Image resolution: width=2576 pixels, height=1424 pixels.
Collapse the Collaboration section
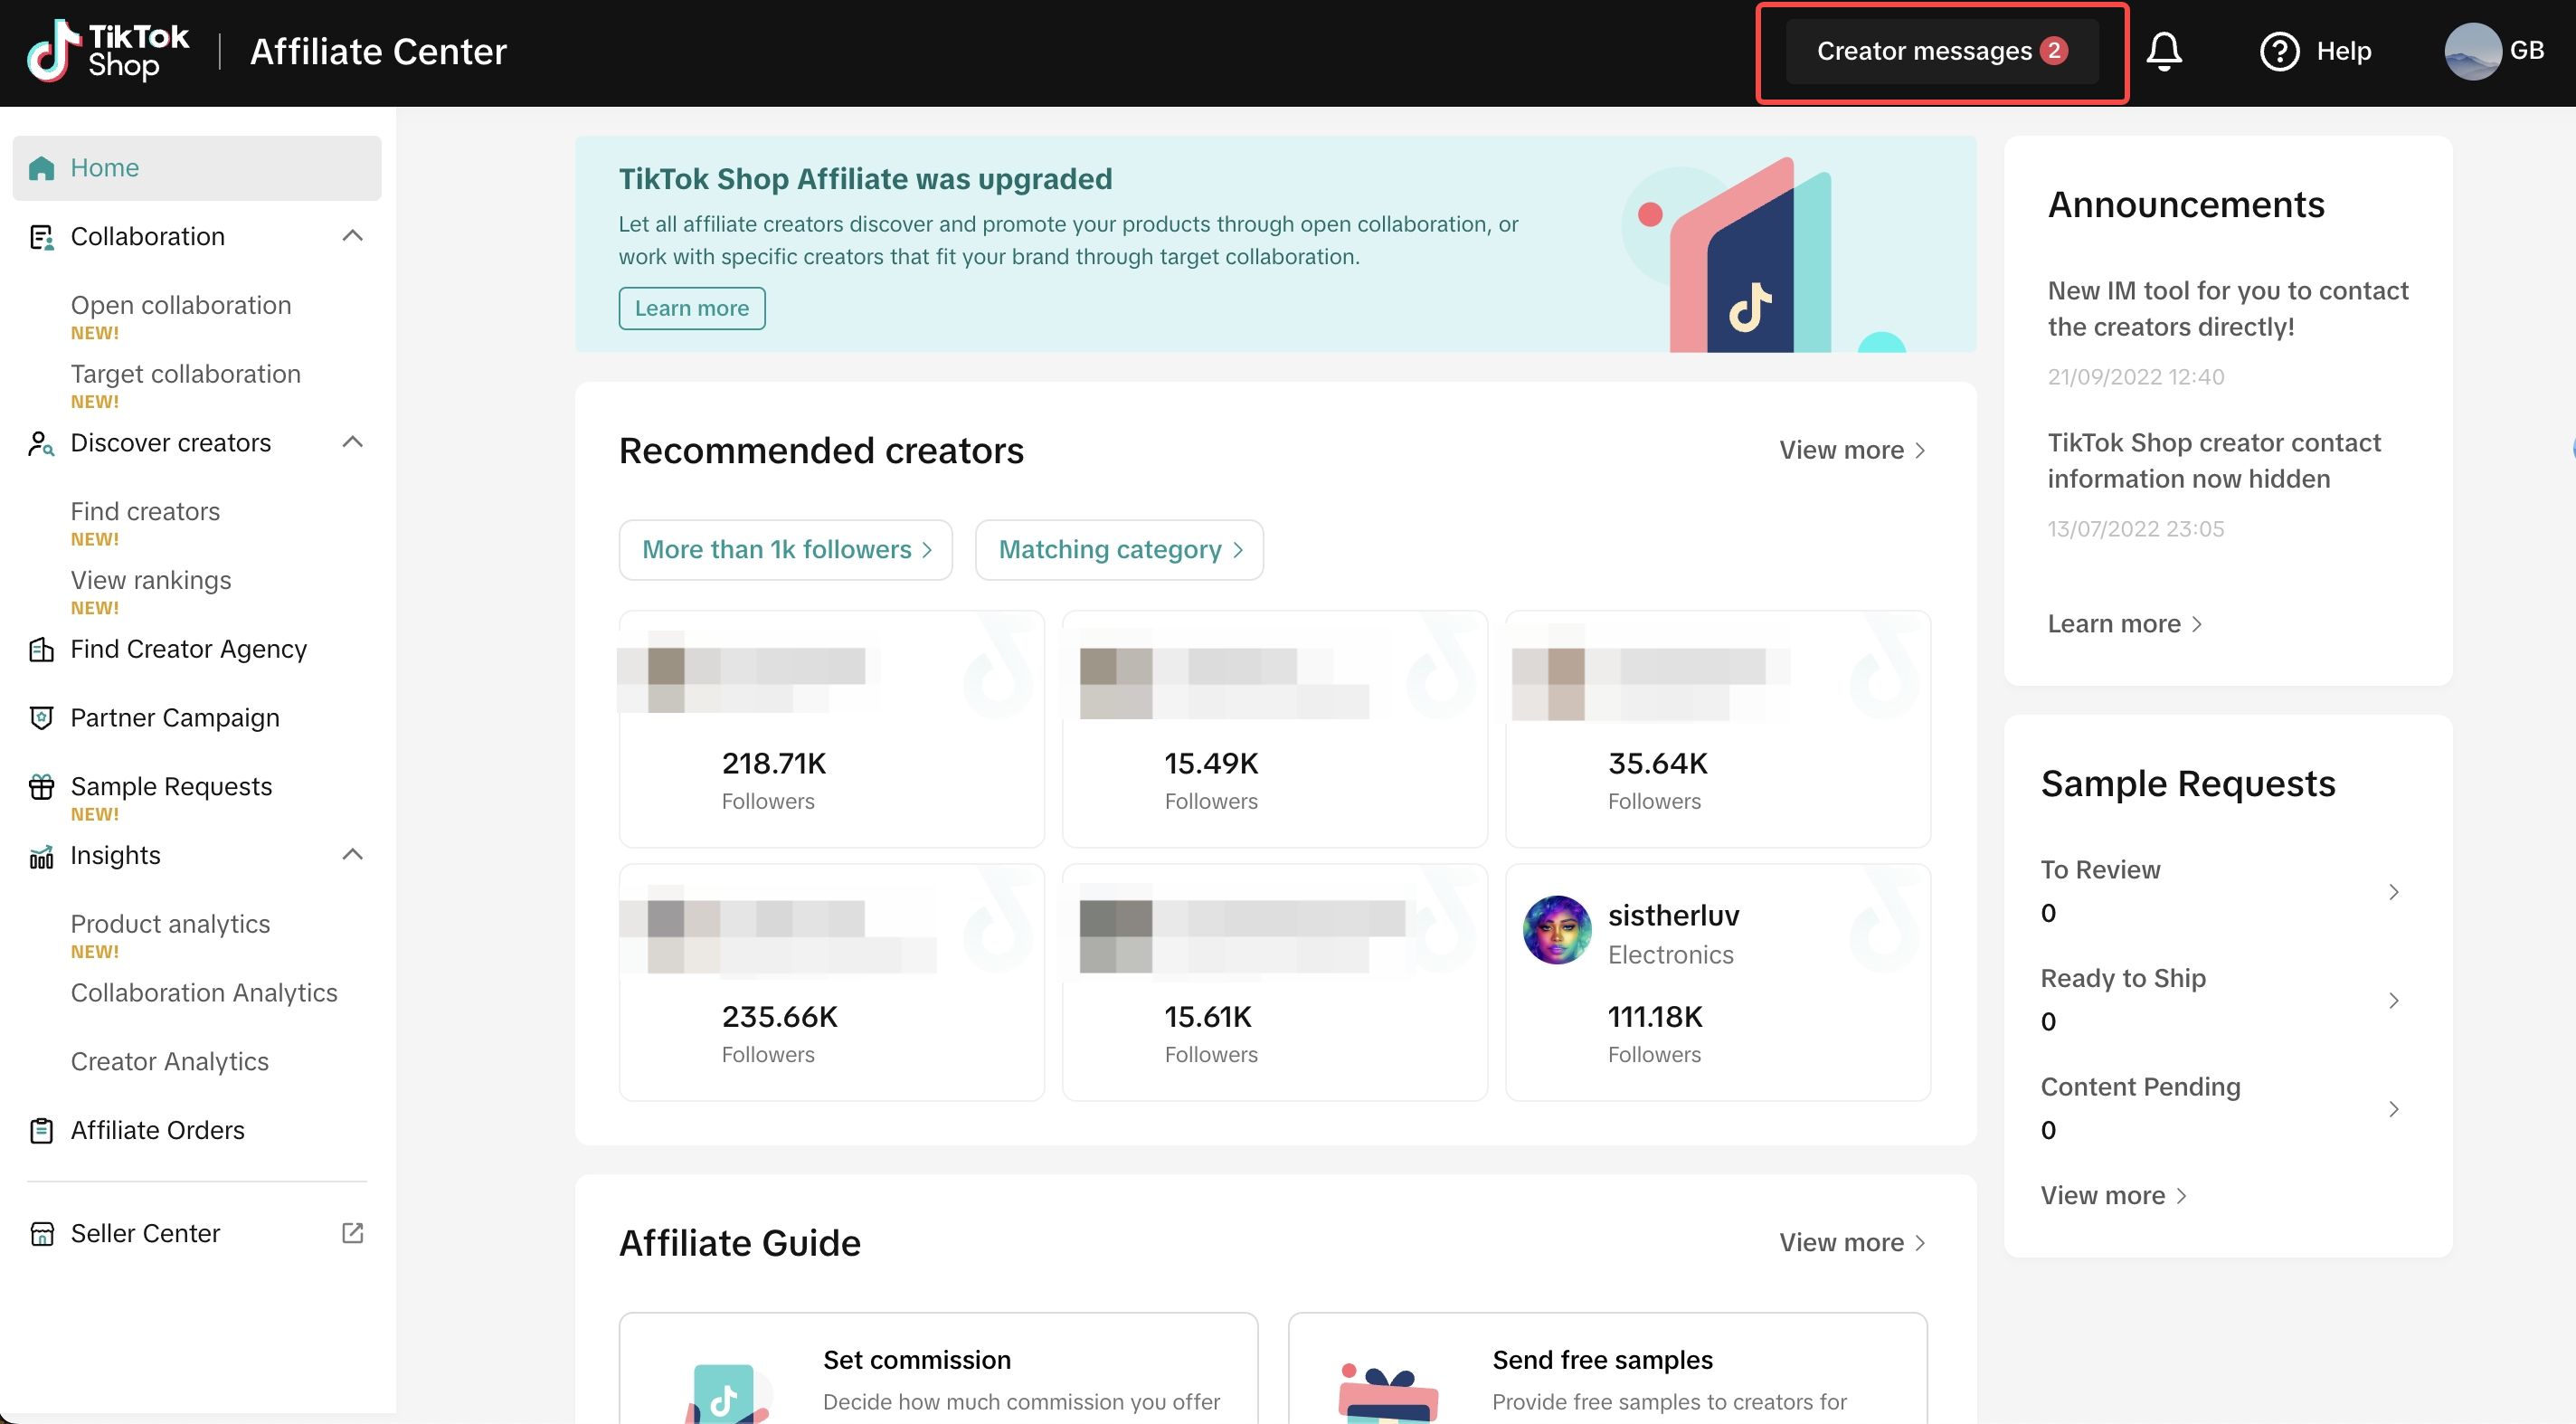coord(352,235)
